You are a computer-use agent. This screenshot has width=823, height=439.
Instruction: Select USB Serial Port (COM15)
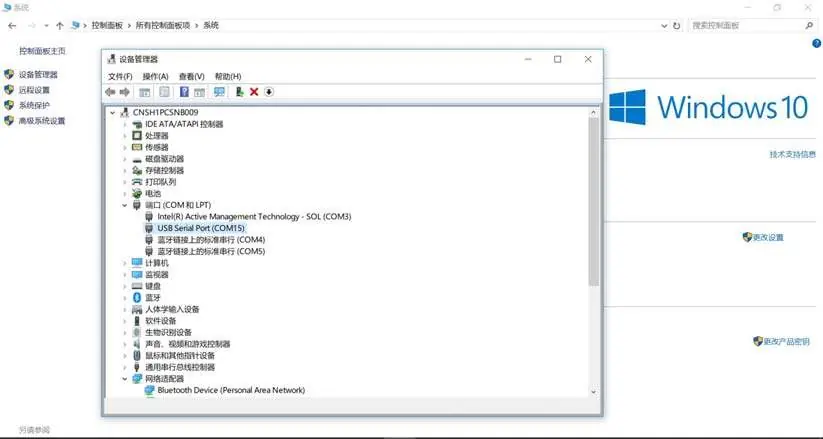click(x=201, y=228)
